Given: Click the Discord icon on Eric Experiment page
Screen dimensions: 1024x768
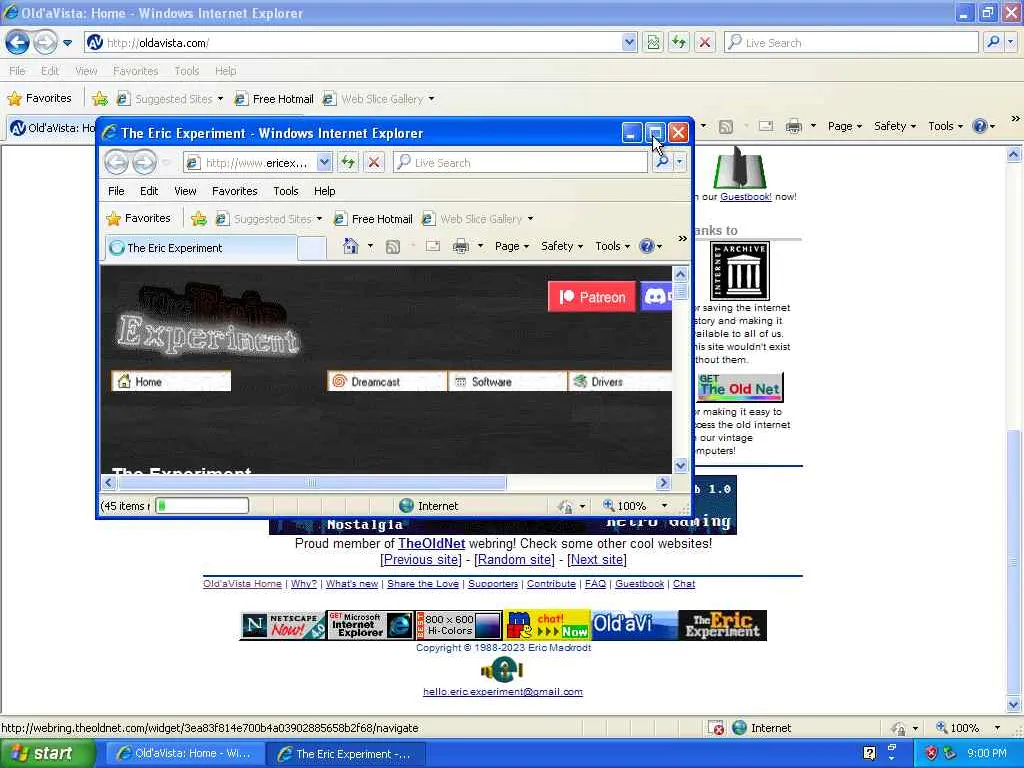Looking at the screenshot, I should tap(656, 297).
